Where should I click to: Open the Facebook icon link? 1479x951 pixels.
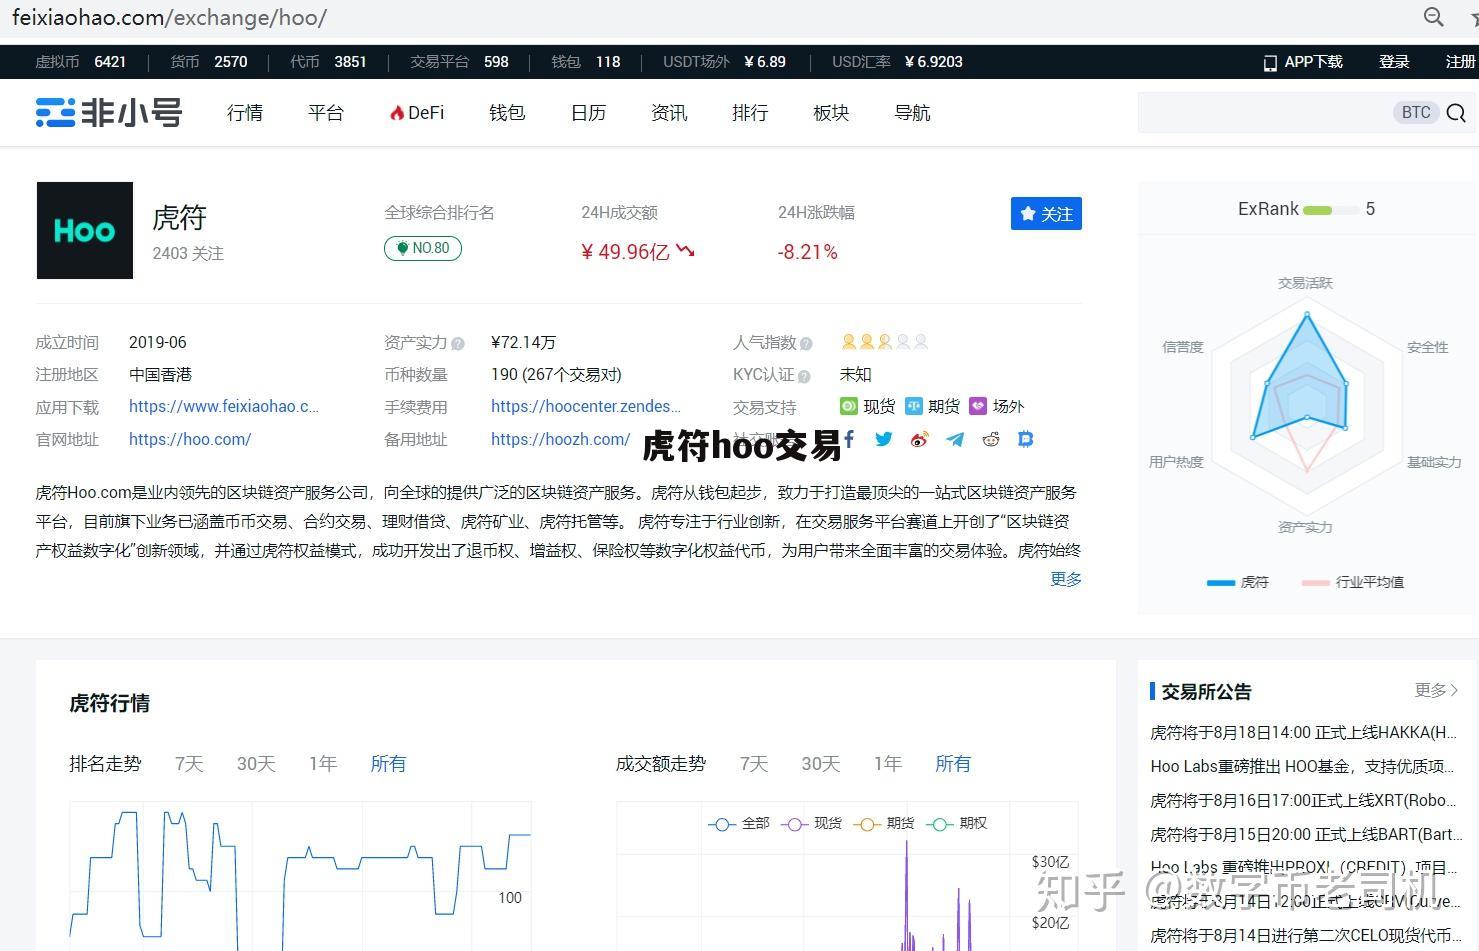pos(848,439)
